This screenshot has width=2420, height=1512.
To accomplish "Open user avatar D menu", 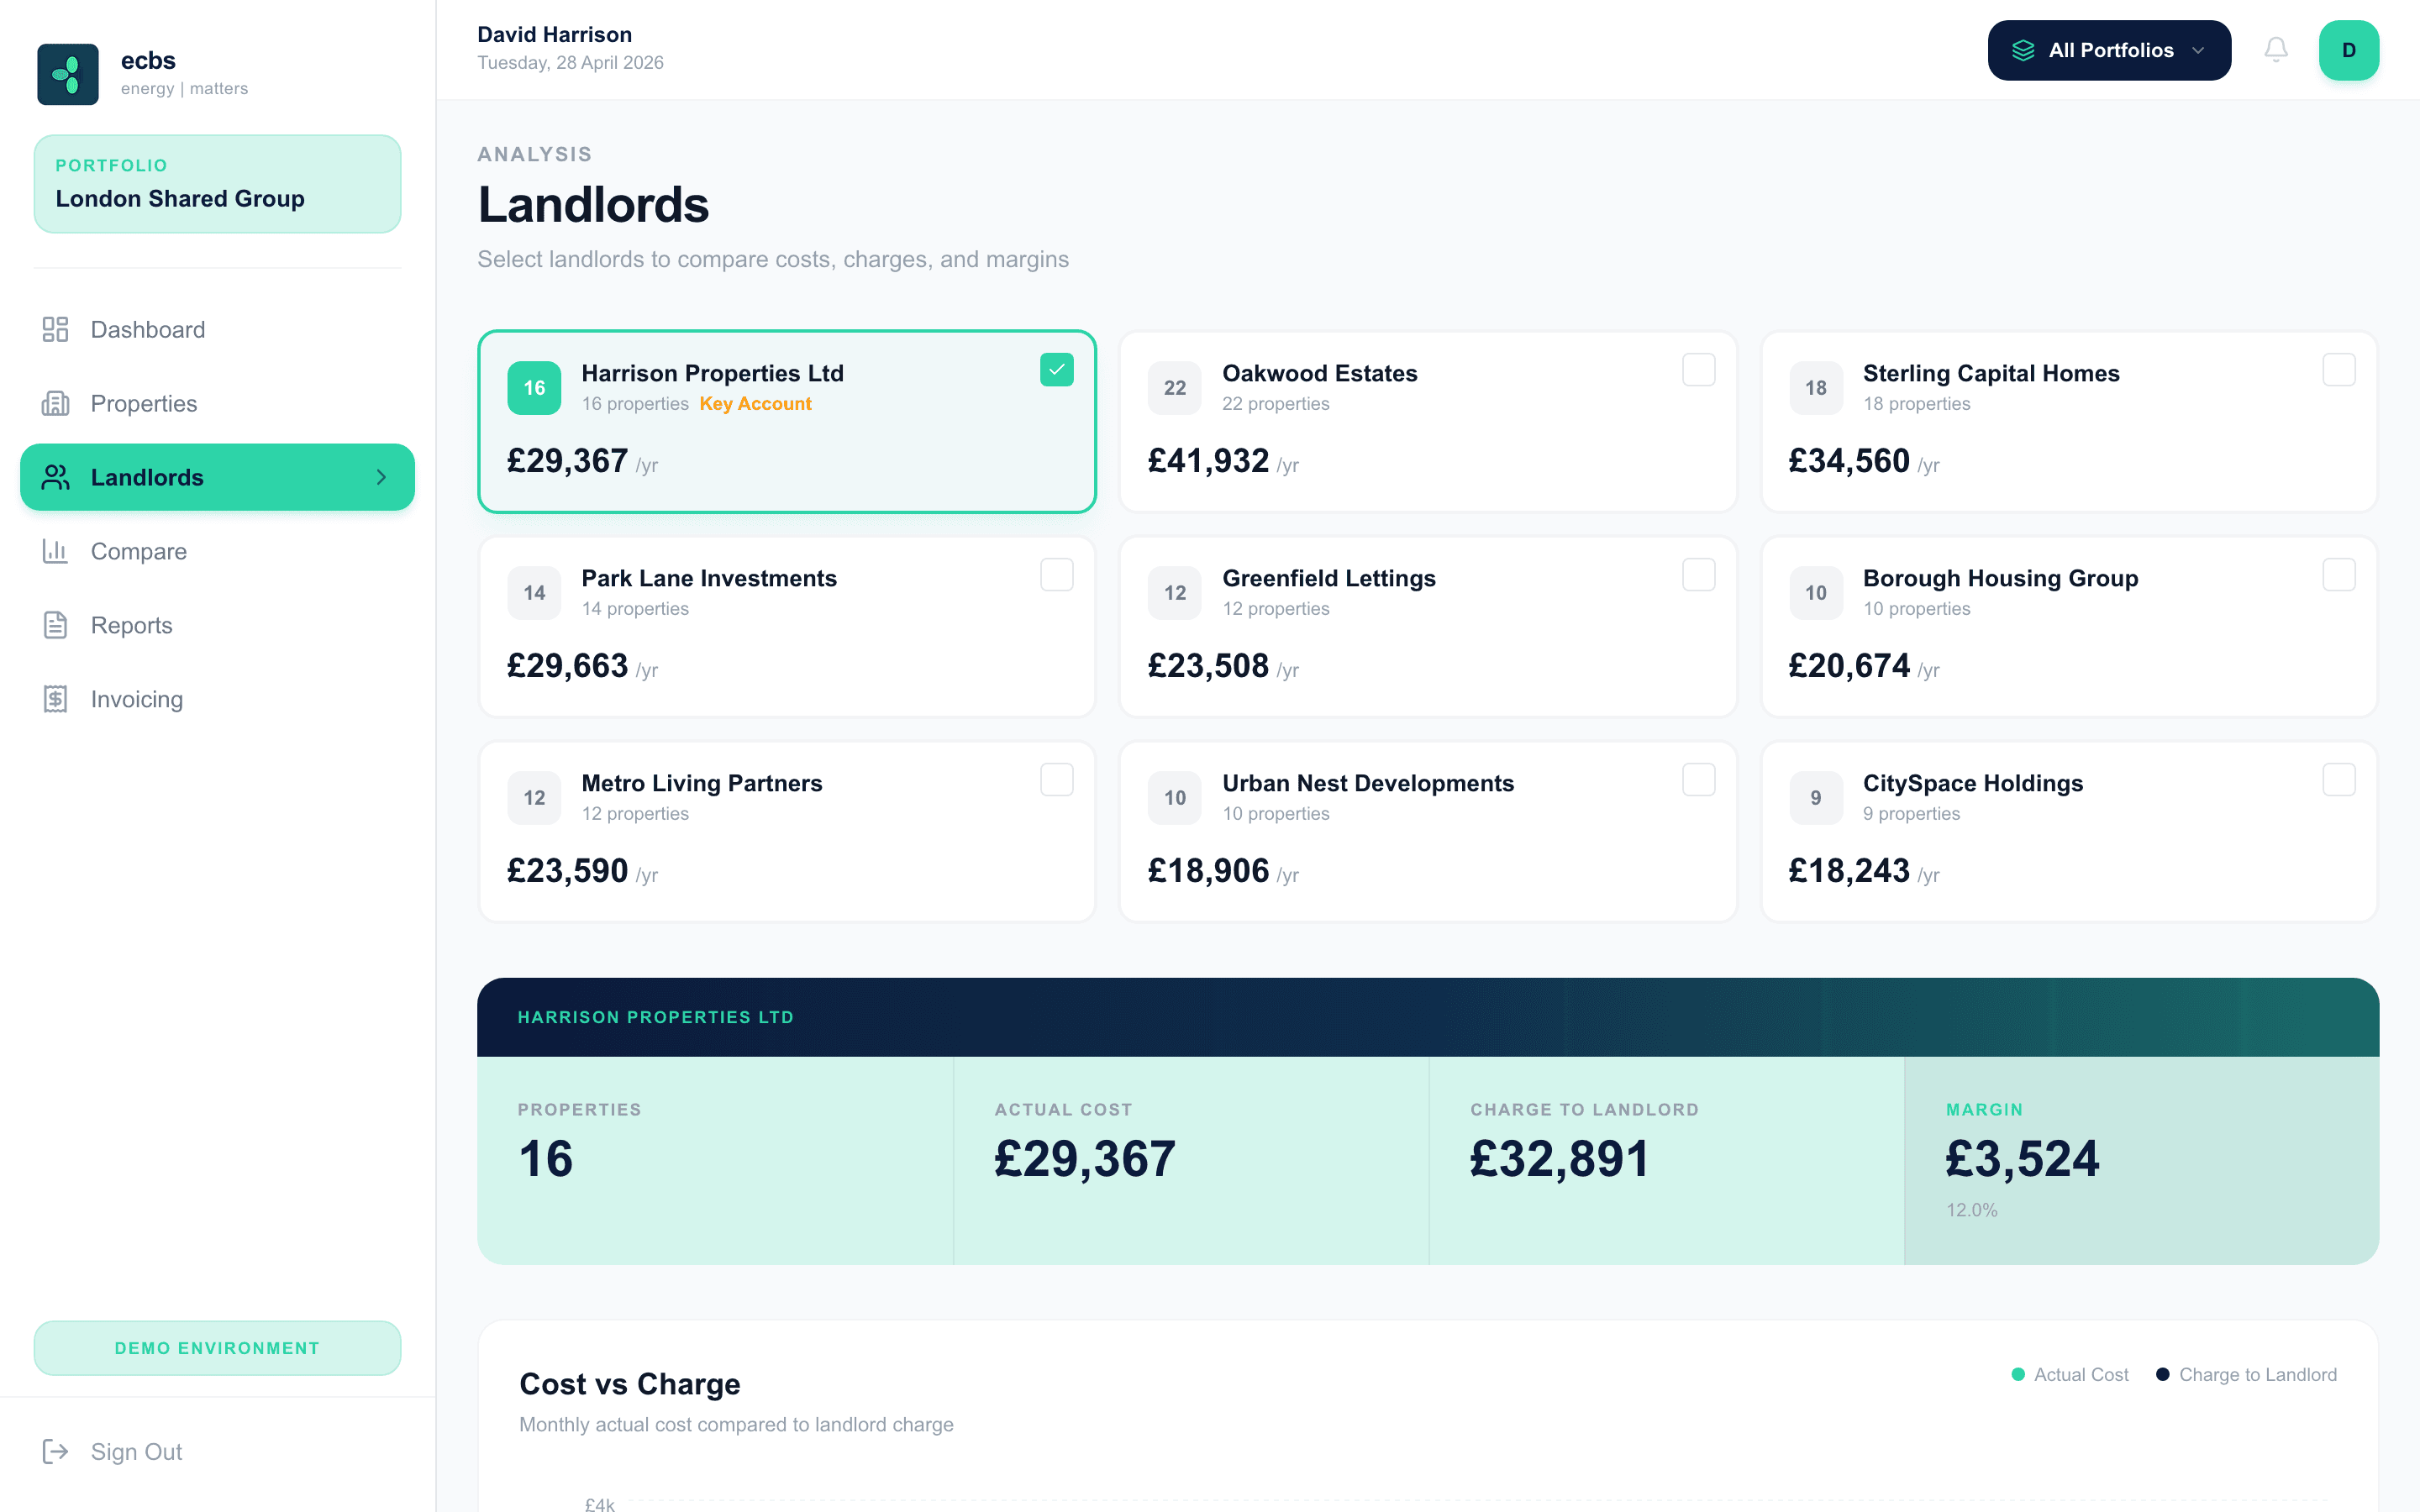I will [x=2348, y=50].
